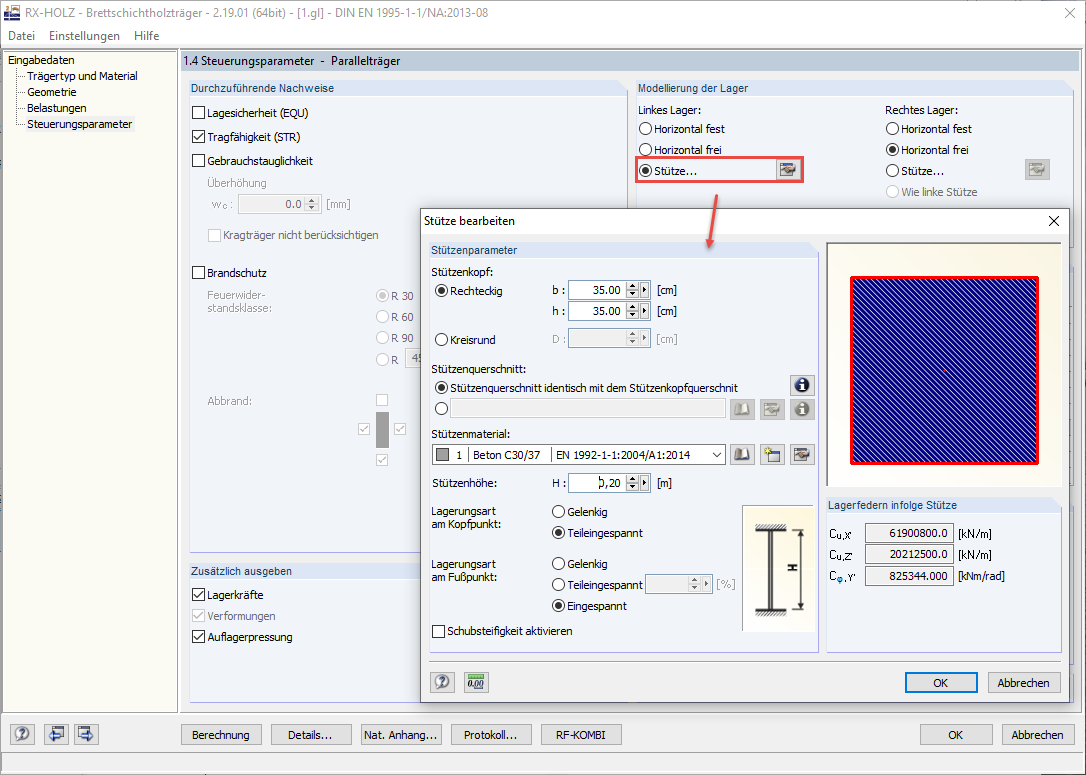1086x775 pixels.
Task: Select Trägertyp und Material tree item
Action: click(82, 76)
